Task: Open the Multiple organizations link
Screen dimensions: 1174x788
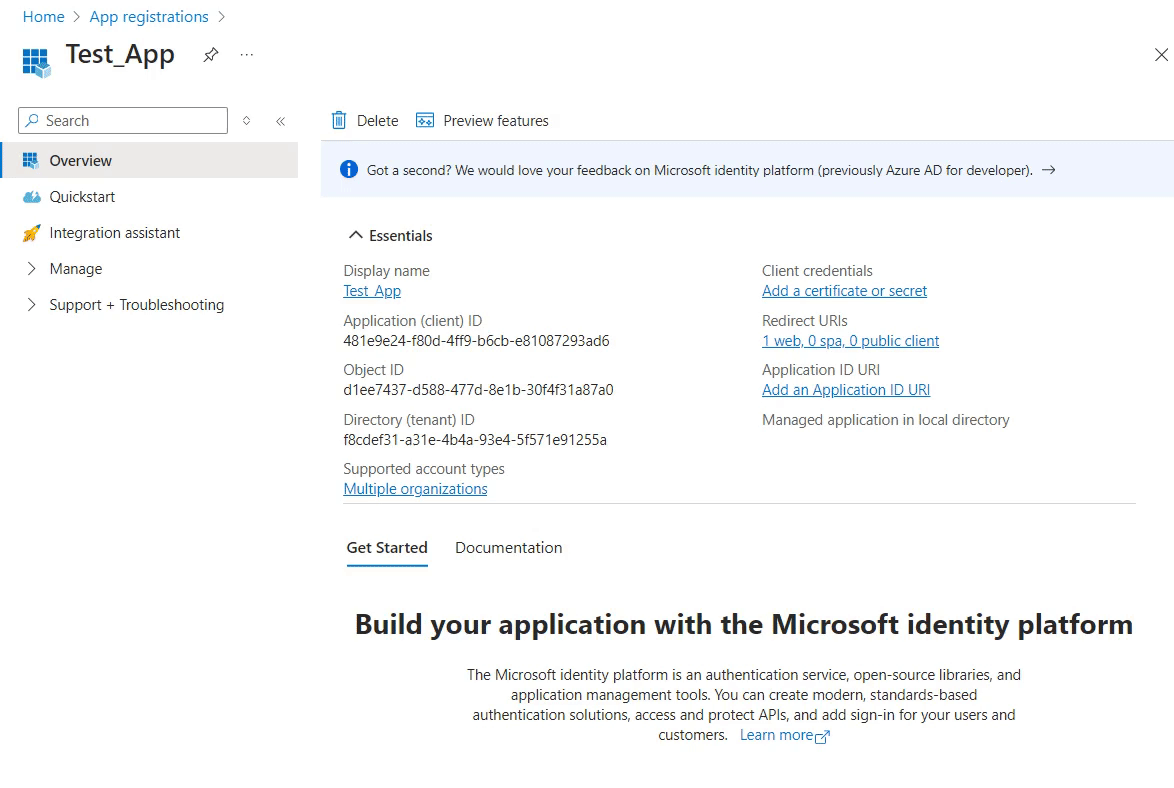Action: point(416,488)
